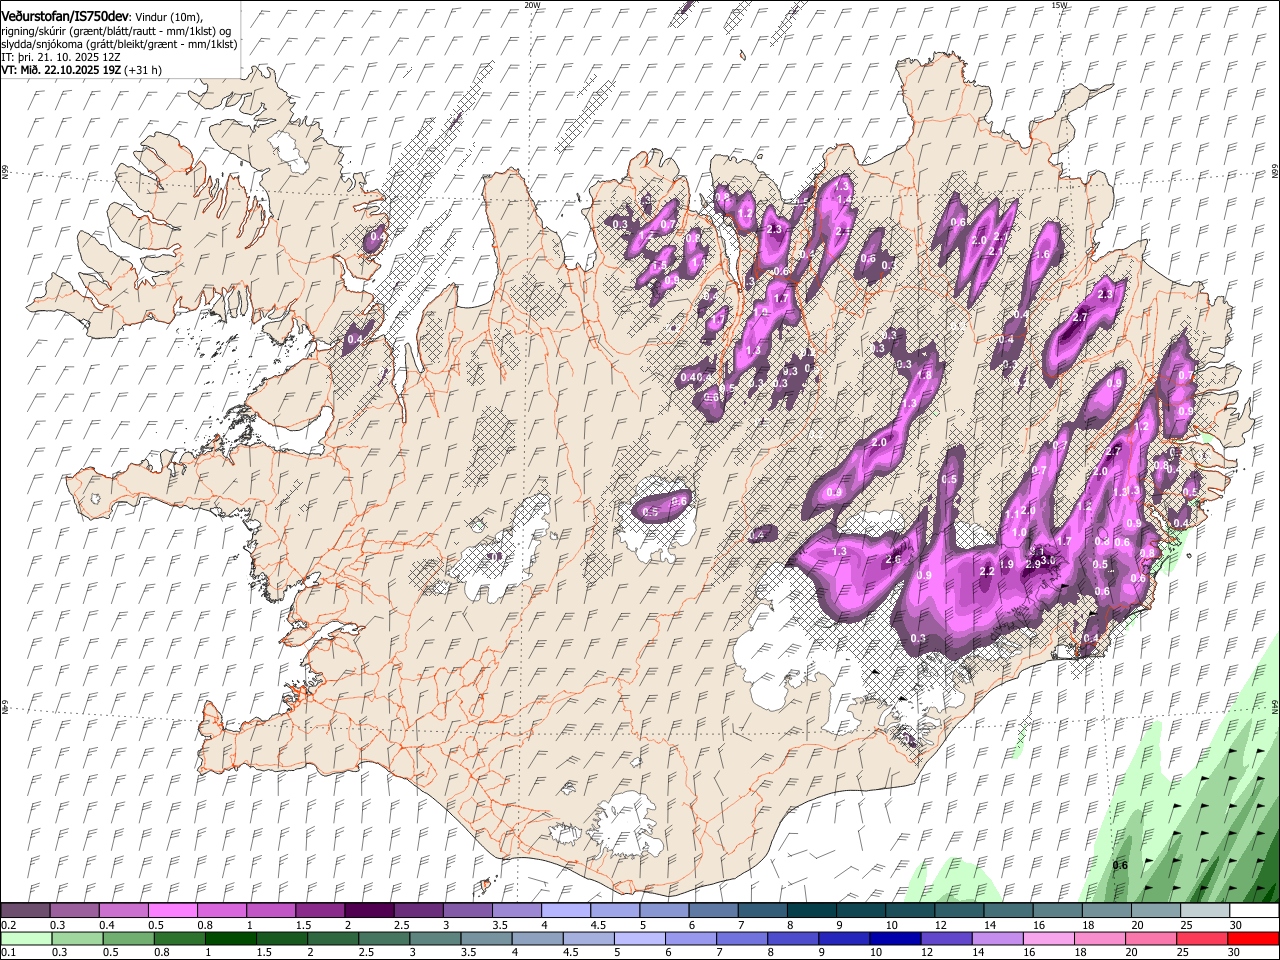The image size is (1280, 960).
Task: Click the black 0.6 rain value offshore
Action: tap(1120, 865)
